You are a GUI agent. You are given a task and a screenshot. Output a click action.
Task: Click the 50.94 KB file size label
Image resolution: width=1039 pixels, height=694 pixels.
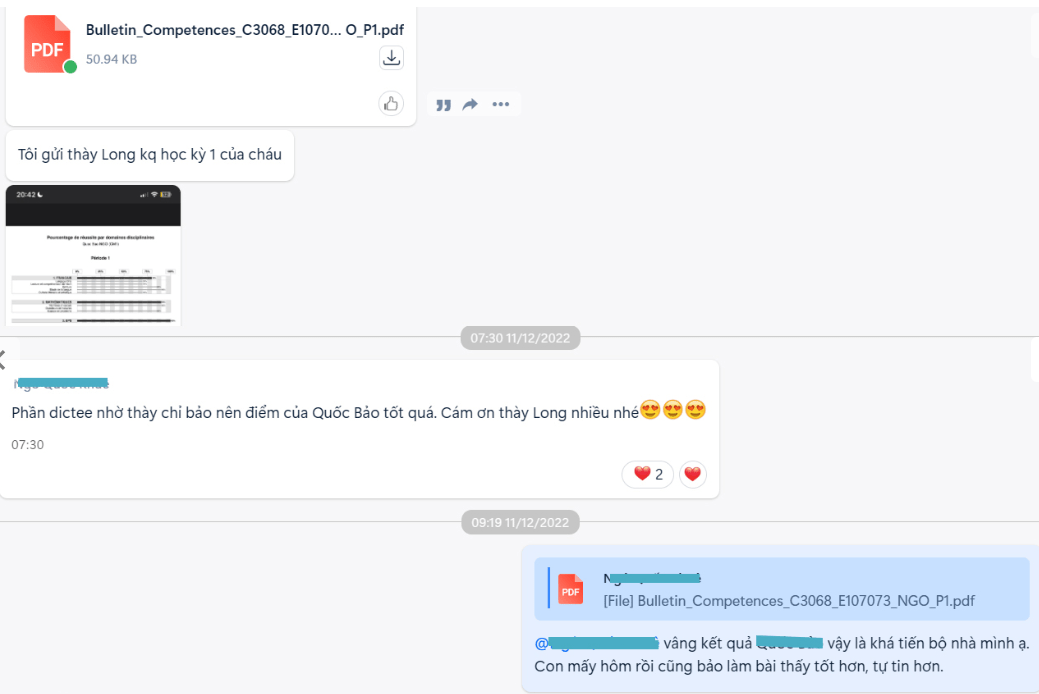click(111, 59)
